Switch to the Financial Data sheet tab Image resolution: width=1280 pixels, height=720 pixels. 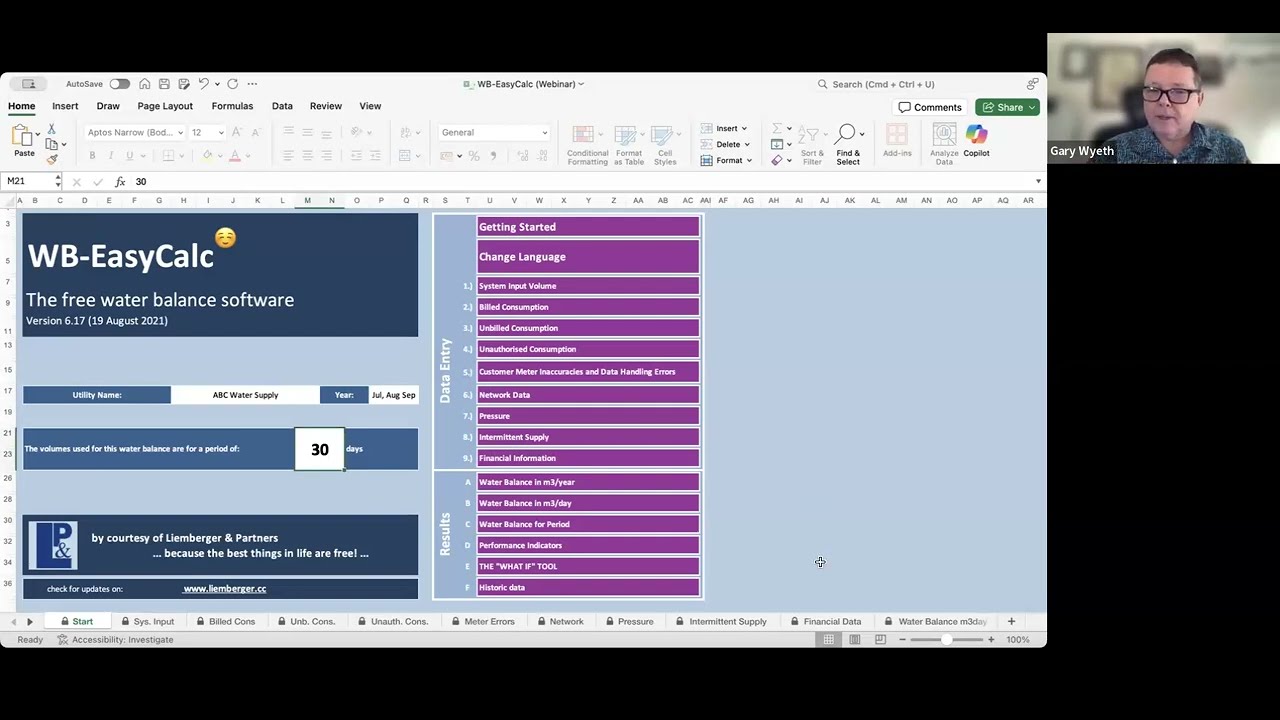(x=826, y=622)
